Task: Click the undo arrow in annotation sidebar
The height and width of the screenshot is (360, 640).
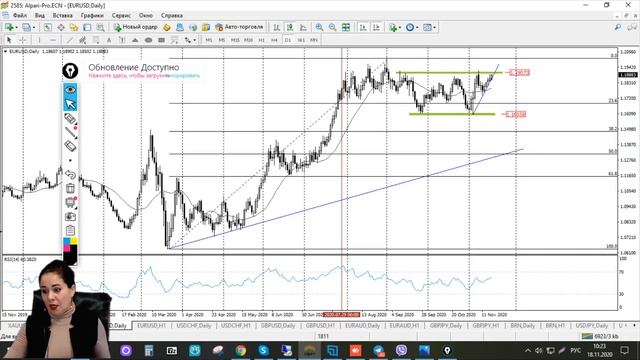Action: tap(70, 174)
